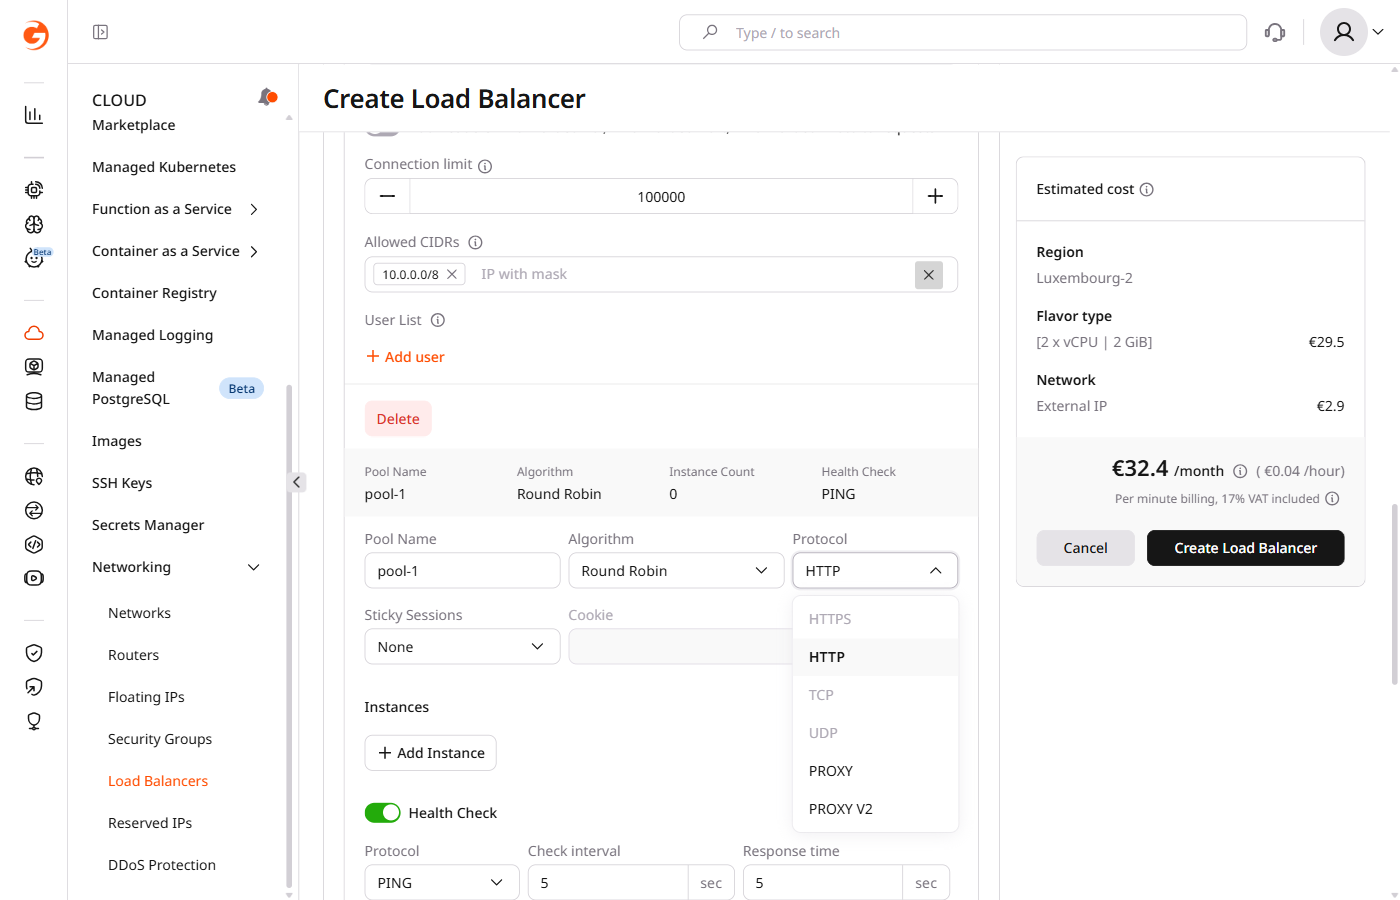Screen dimensions: 1400x900
Task: Click the Gcore logo icon
Action: point(36,35)
